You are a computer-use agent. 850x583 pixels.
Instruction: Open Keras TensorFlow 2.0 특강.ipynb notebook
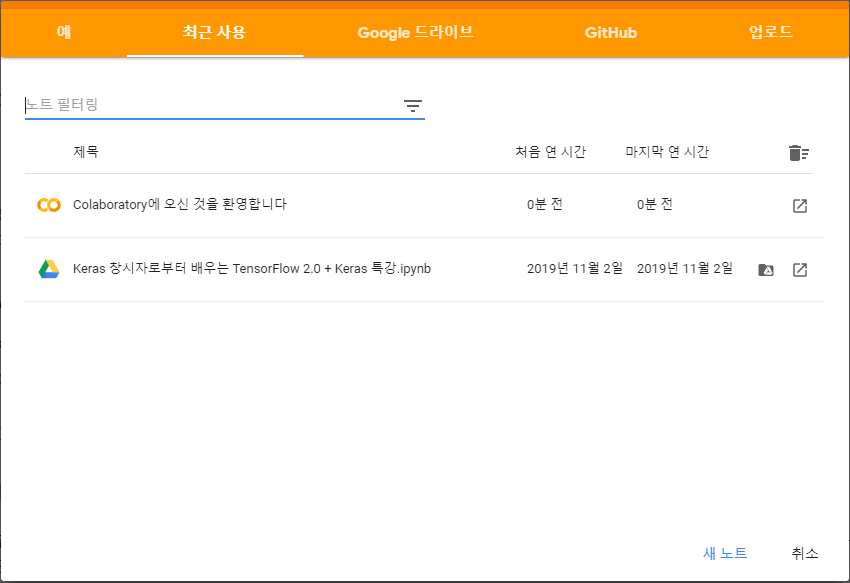[252, 268]
